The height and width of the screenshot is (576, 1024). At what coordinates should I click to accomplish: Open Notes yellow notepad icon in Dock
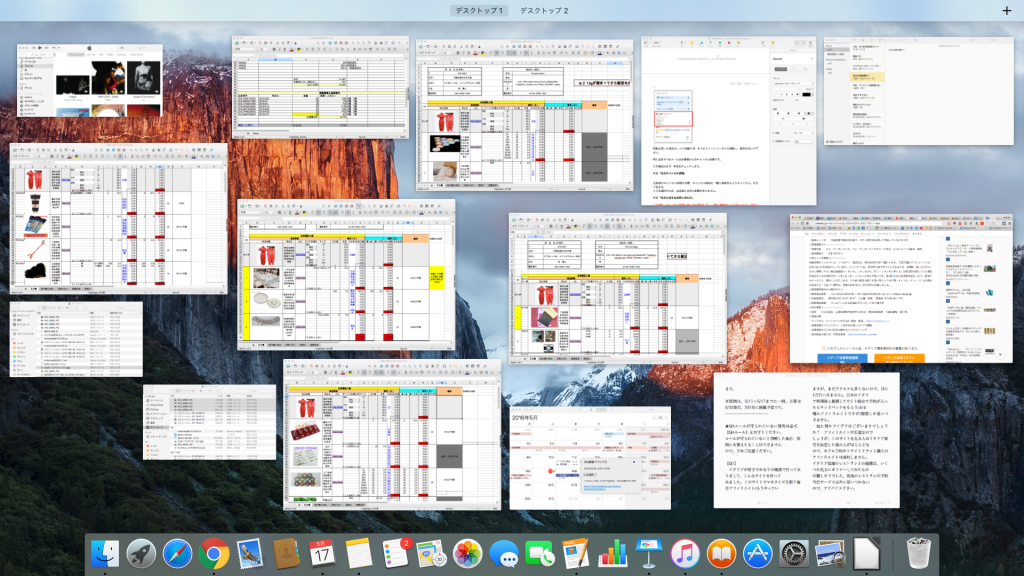[359, 554]
